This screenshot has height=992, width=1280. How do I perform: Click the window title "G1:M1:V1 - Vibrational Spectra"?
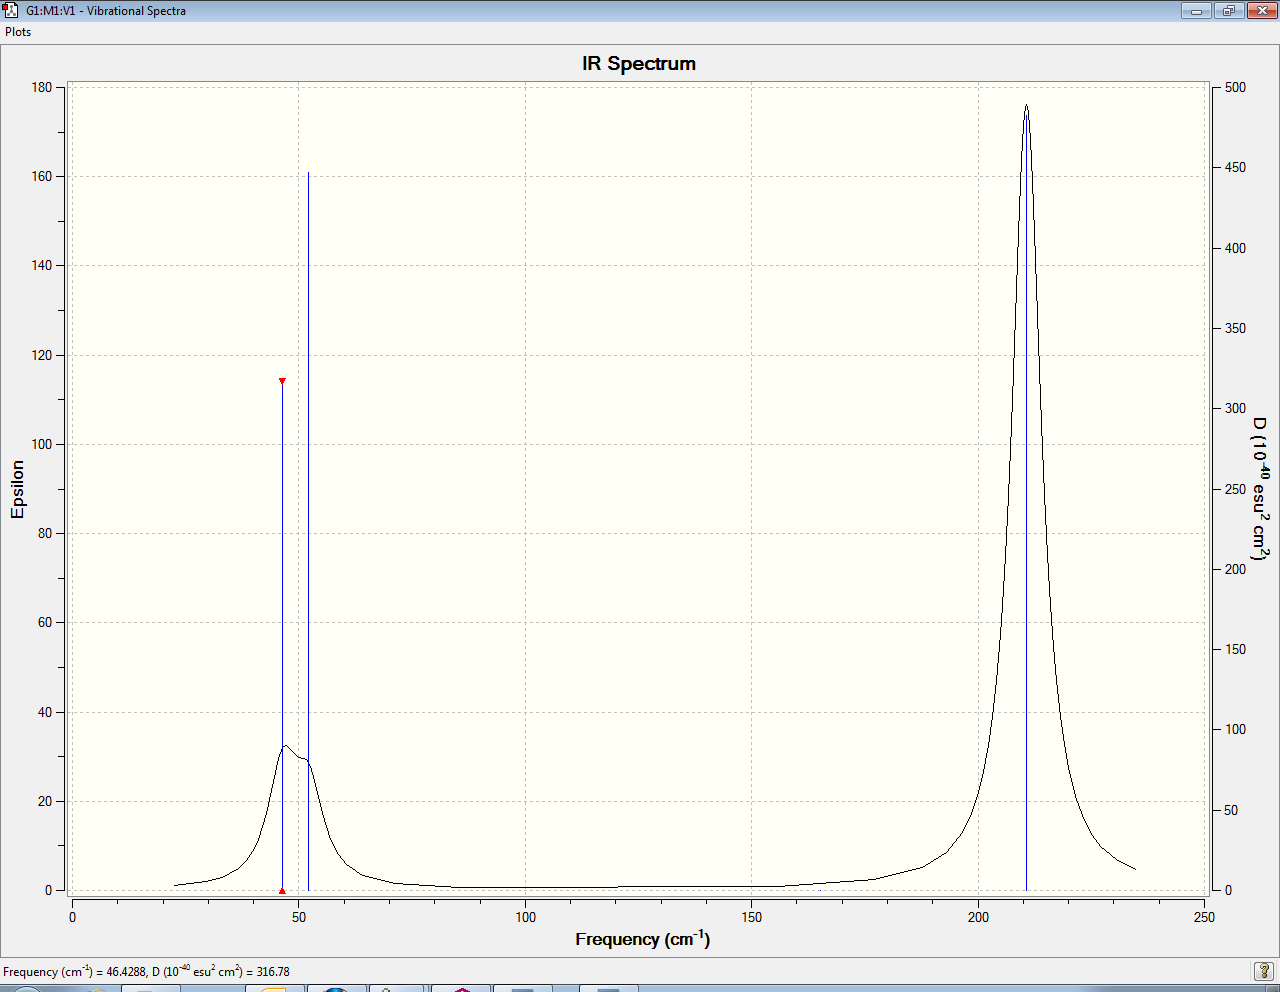[x=106, y=11]
